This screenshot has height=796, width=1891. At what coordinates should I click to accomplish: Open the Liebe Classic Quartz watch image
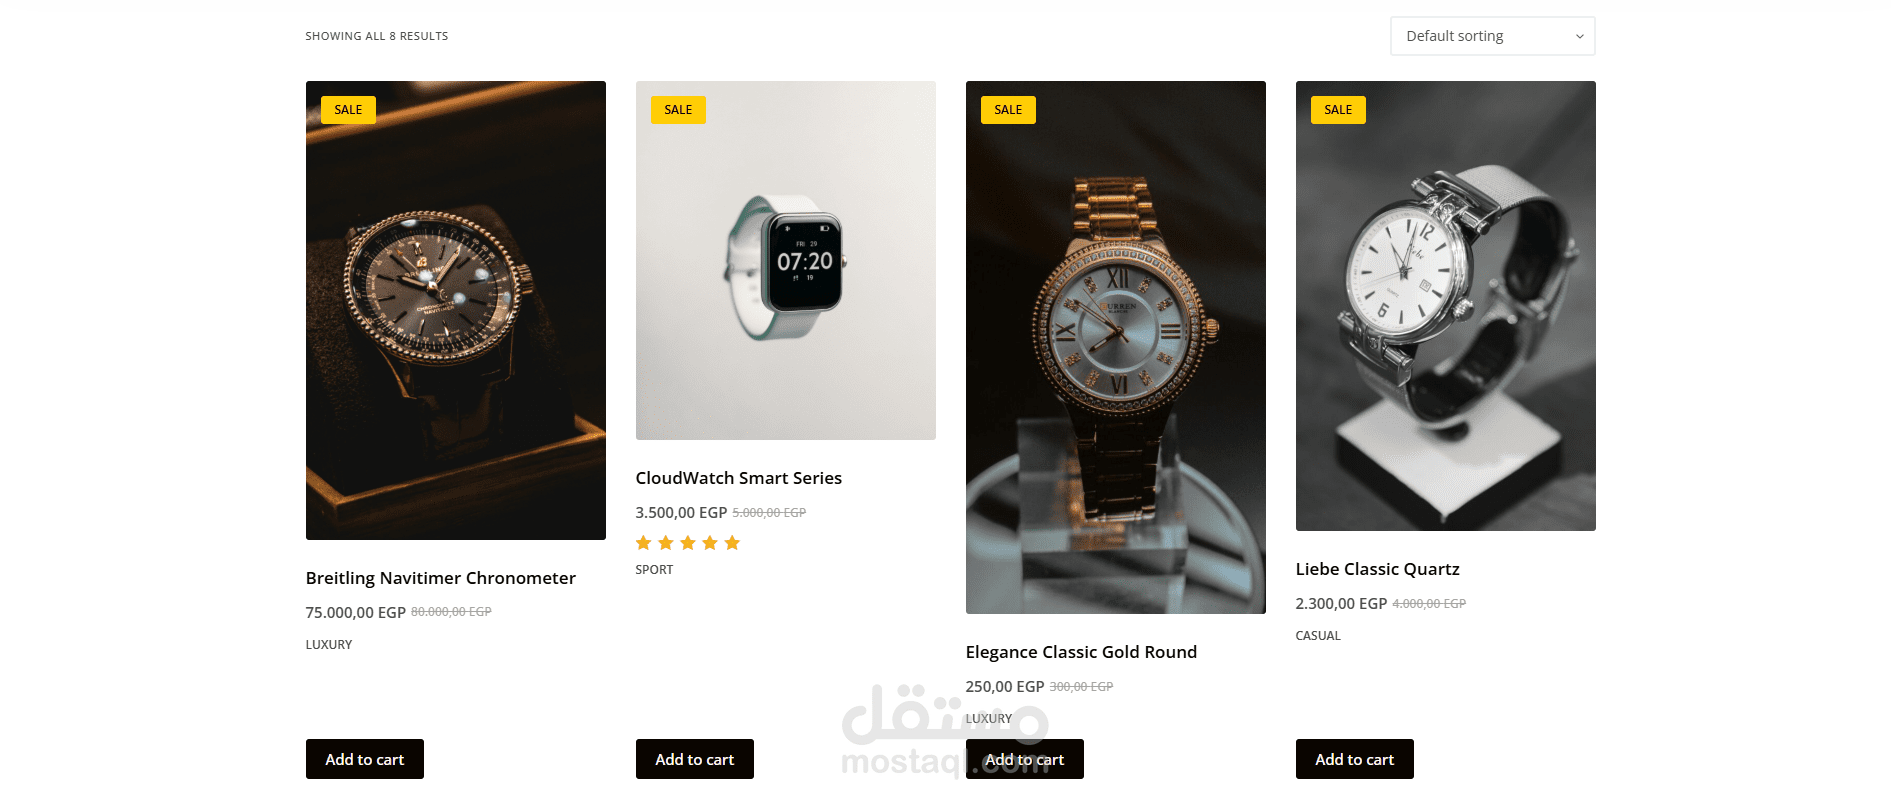[1446, 306]
